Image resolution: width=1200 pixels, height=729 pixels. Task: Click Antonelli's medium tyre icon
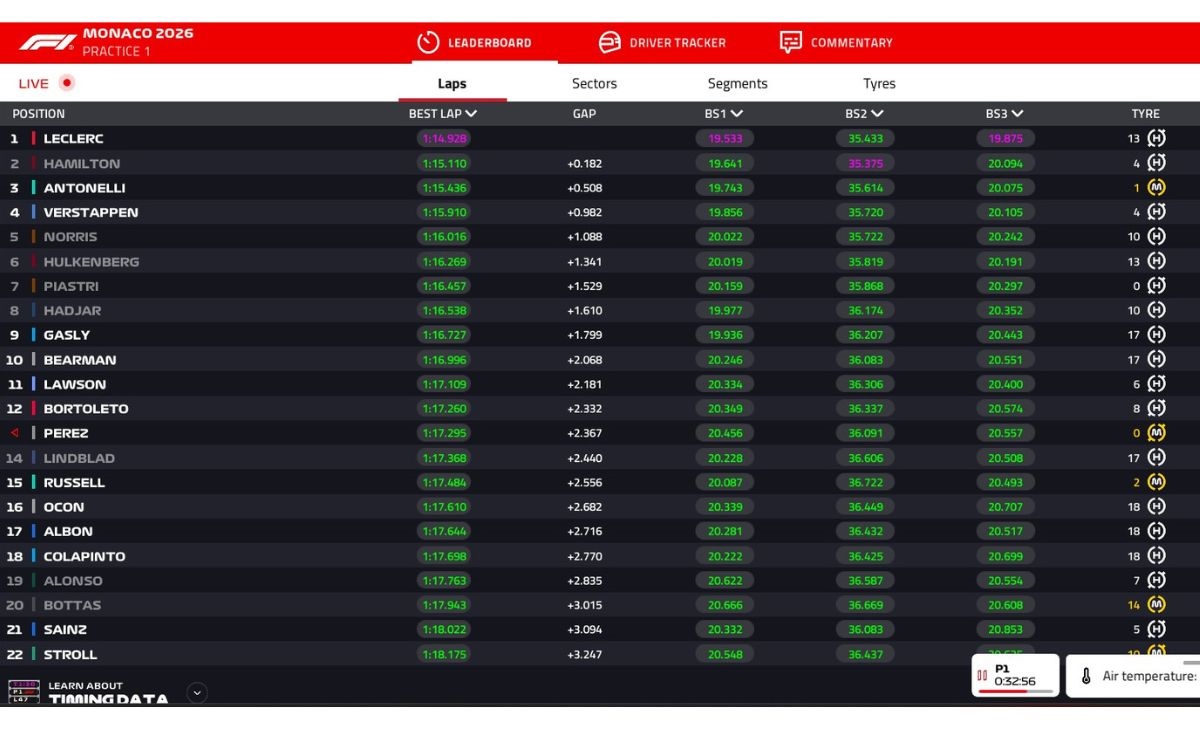(x=1157, y=188)
